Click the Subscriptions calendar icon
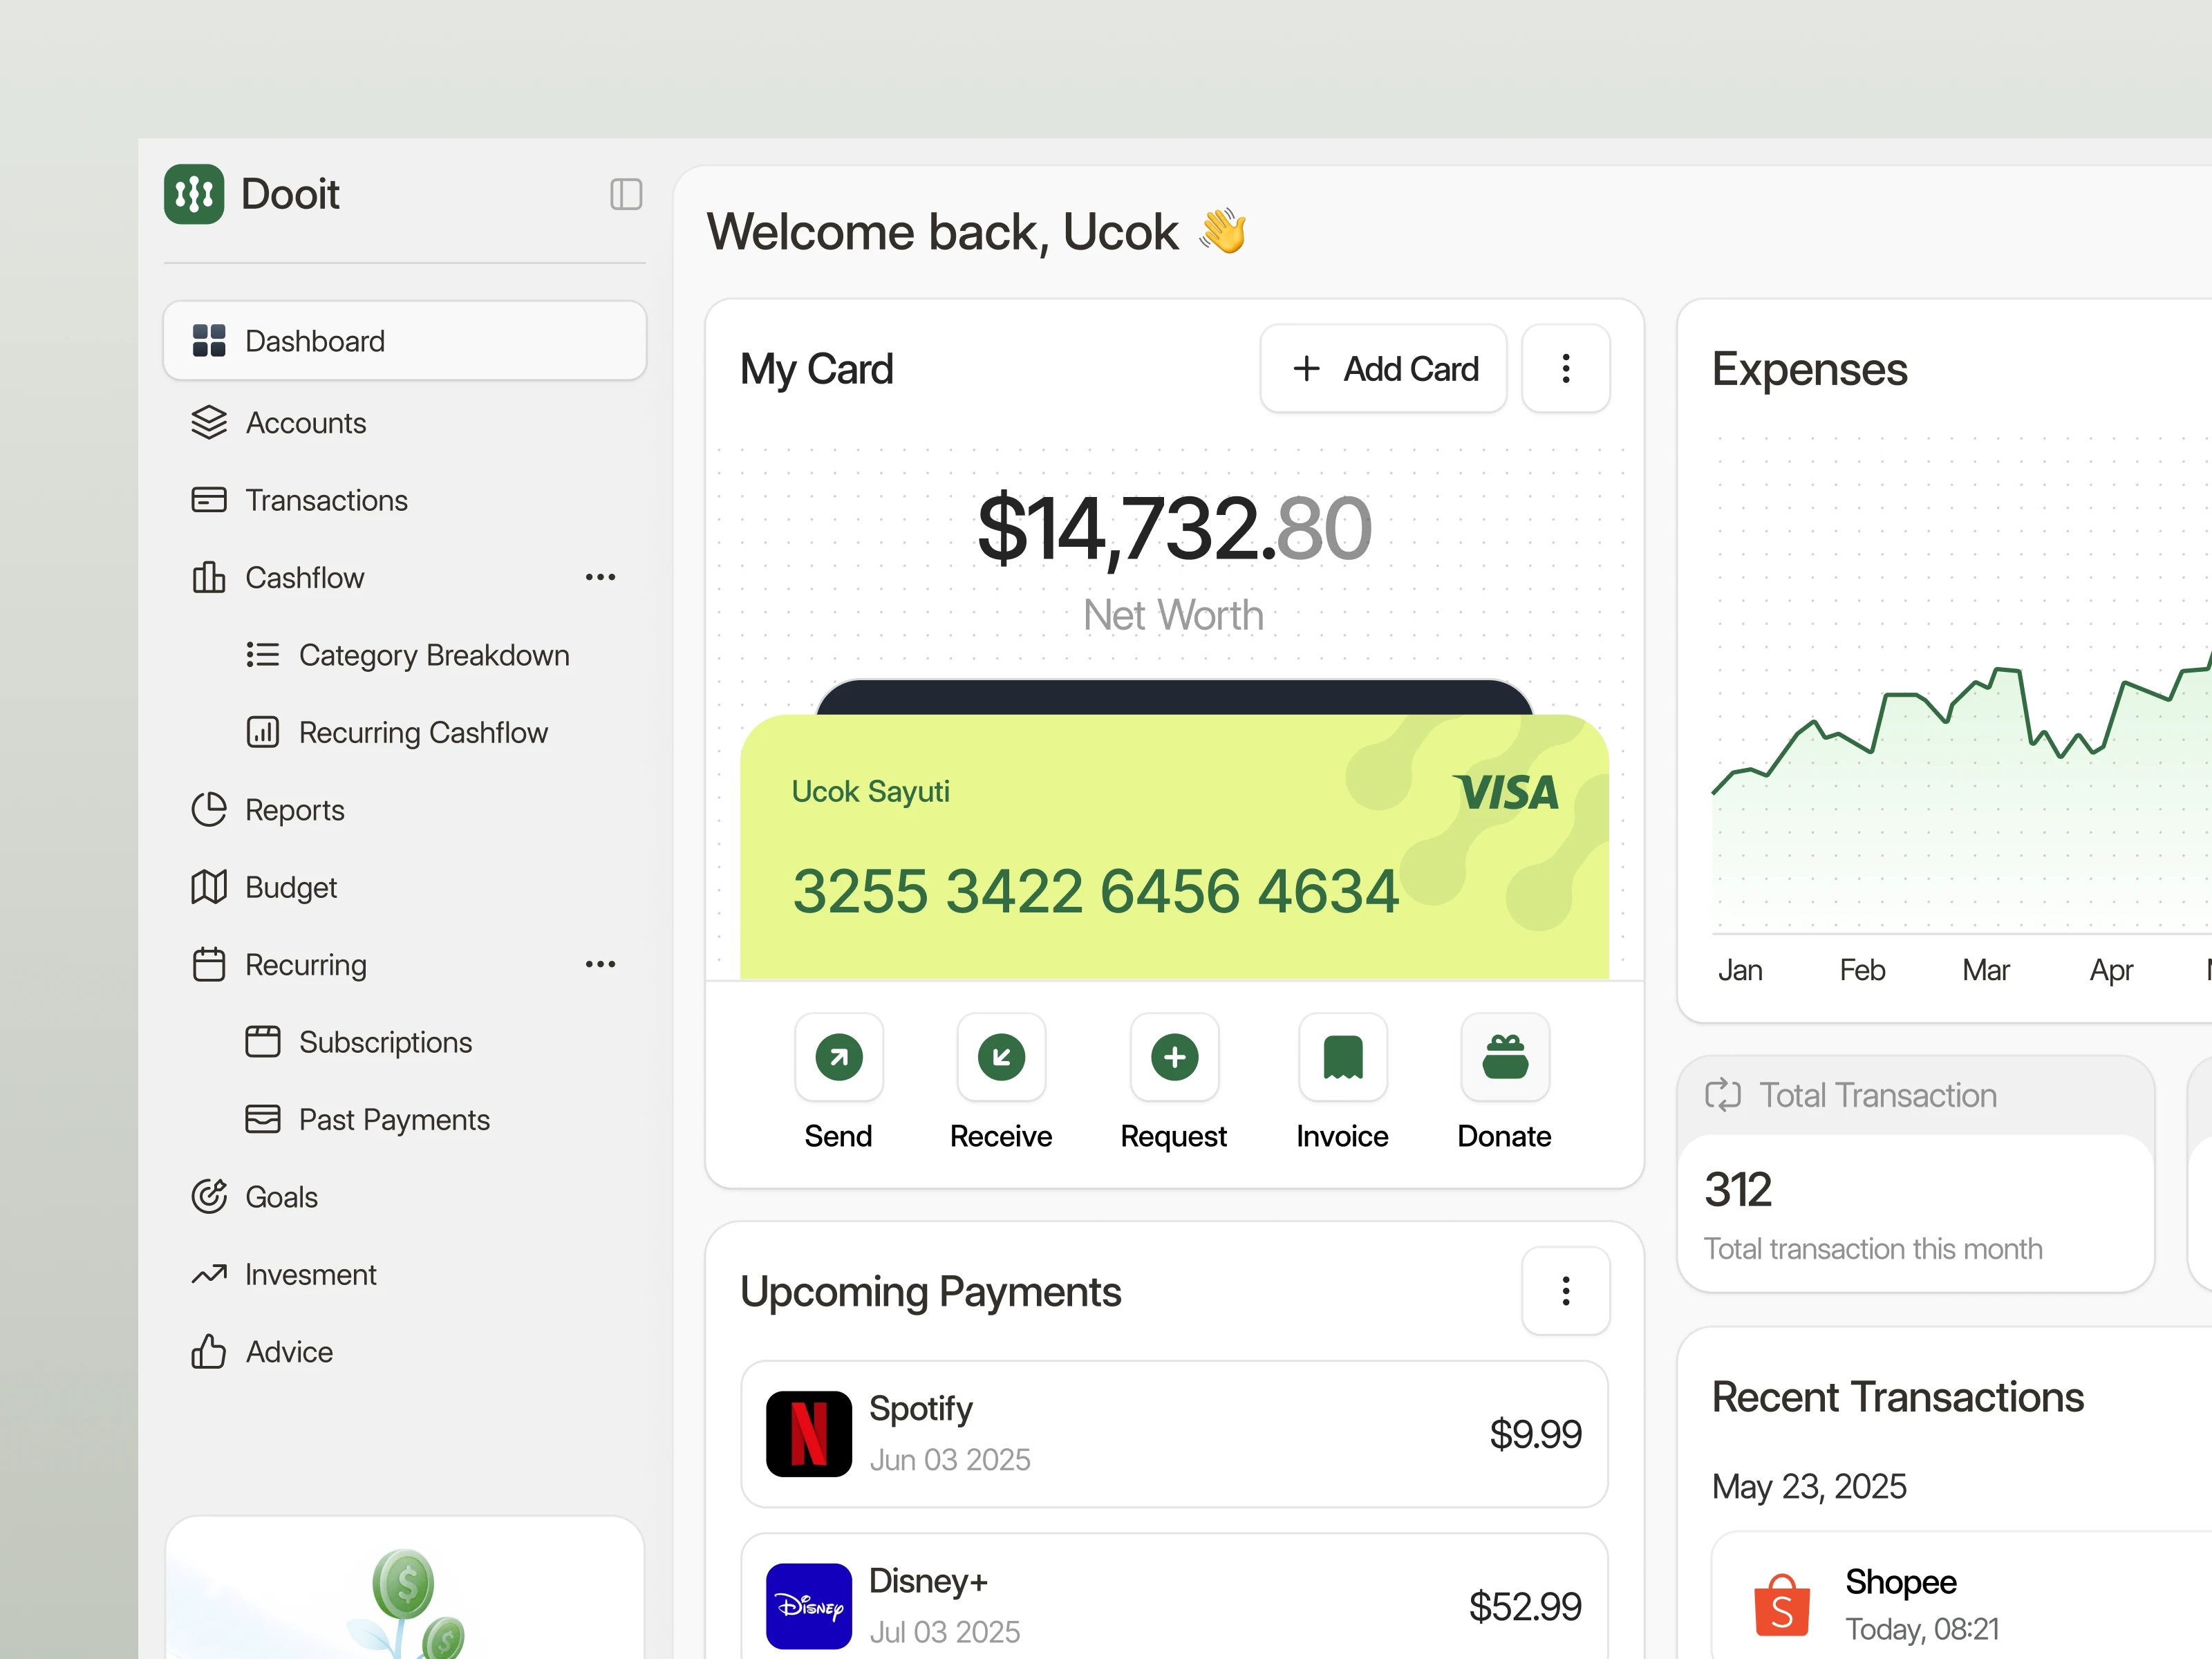 pyautogui.click(x=263, y=1041)
